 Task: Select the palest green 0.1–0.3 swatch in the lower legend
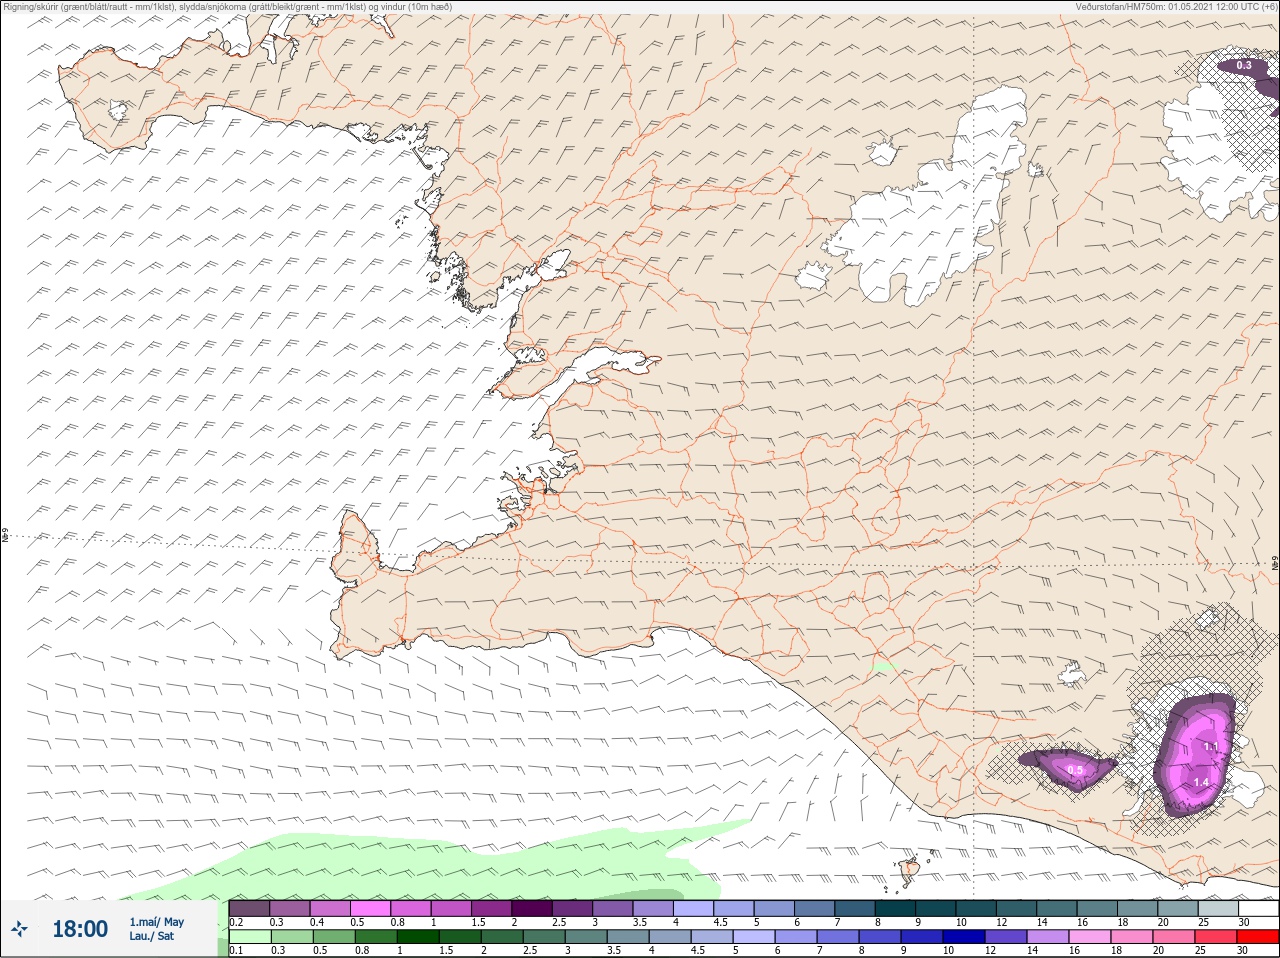[x=250, y=937]
